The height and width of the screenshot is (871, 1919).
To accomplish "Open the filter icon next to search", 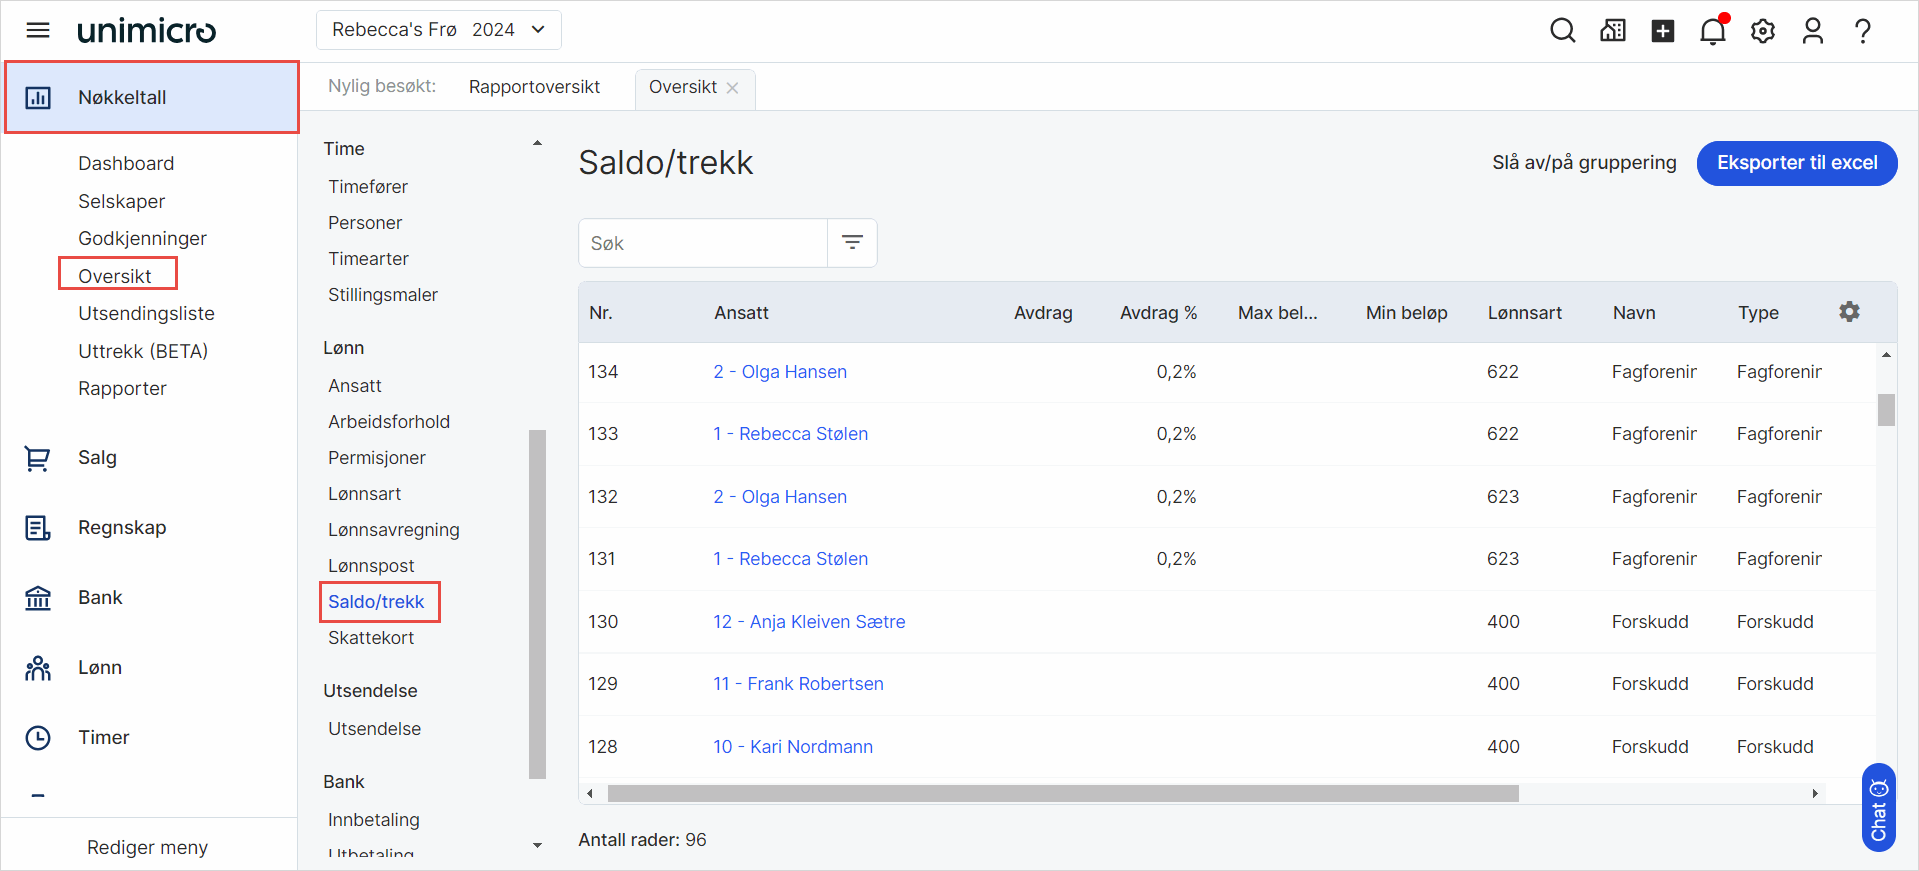I will (852, 243).
